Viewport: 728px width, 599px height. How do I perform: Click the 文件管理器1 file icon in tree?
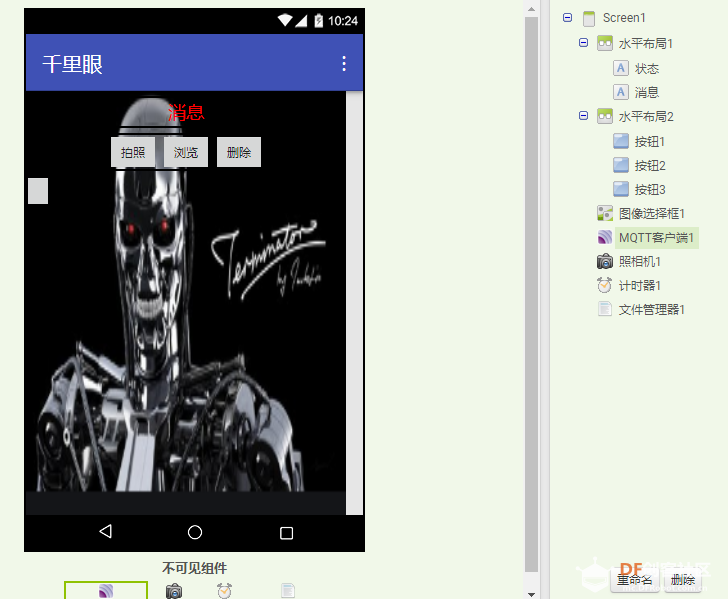(604, 309)
